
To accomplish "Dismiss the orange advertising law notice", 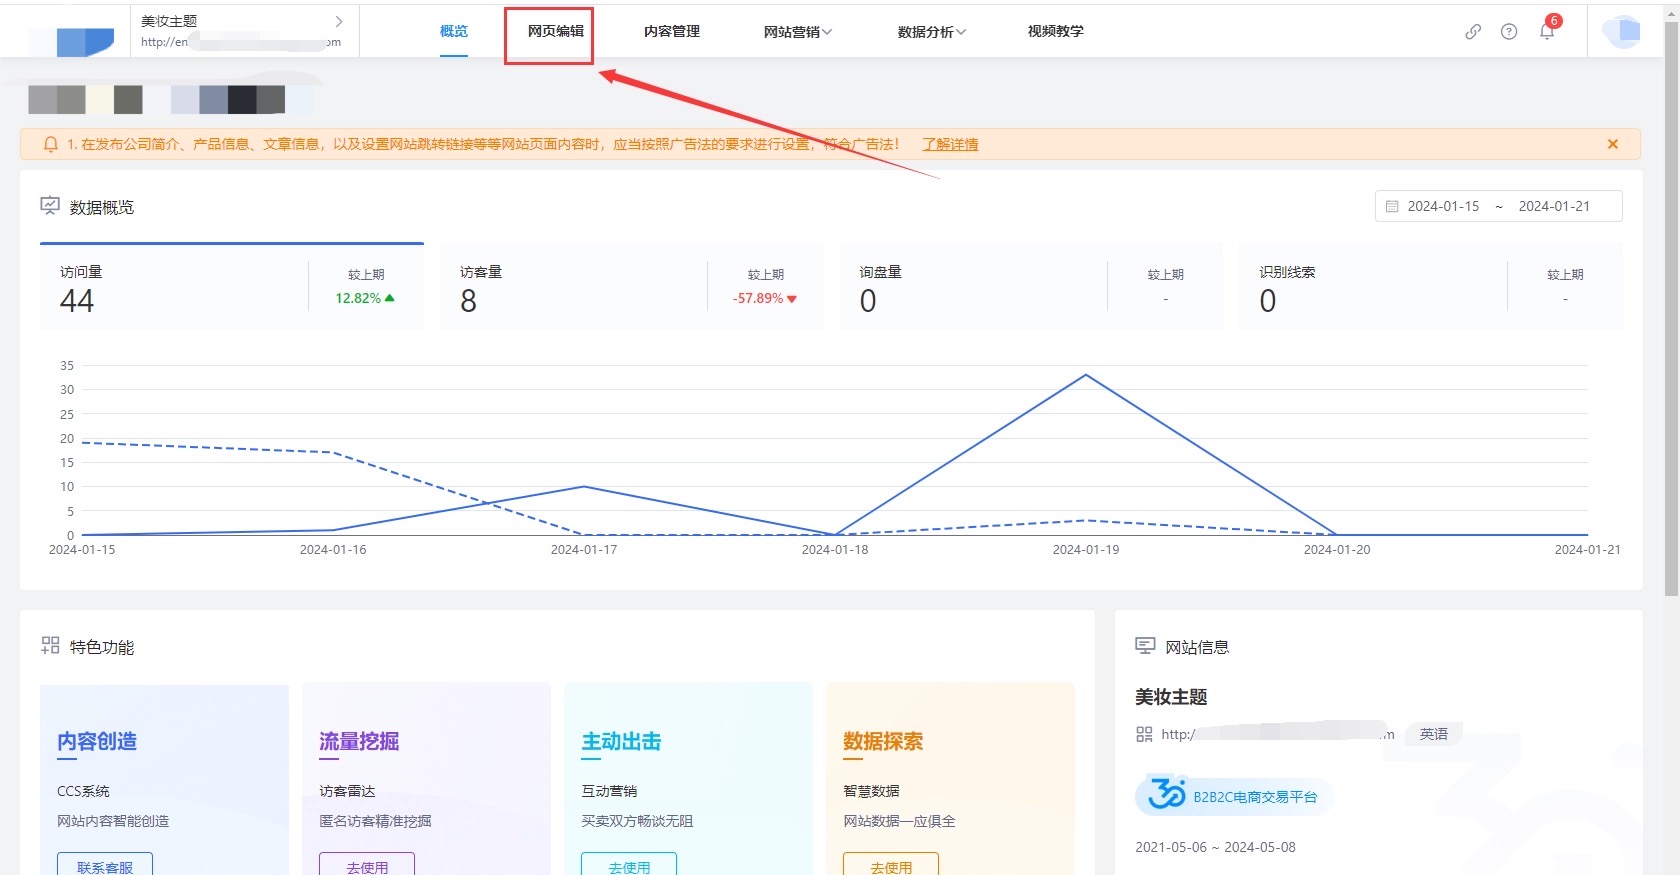I will (1613, 144).
